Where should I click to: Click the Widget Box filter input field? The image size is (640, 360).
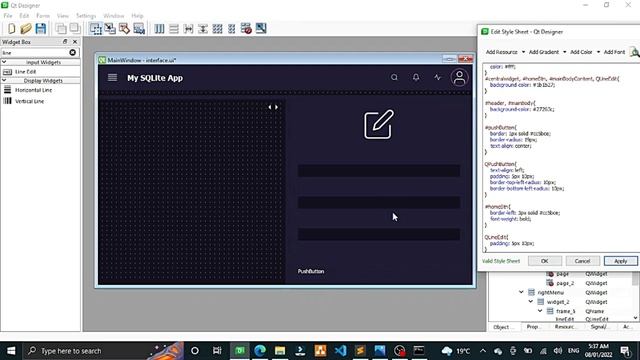tap(35, 52)
